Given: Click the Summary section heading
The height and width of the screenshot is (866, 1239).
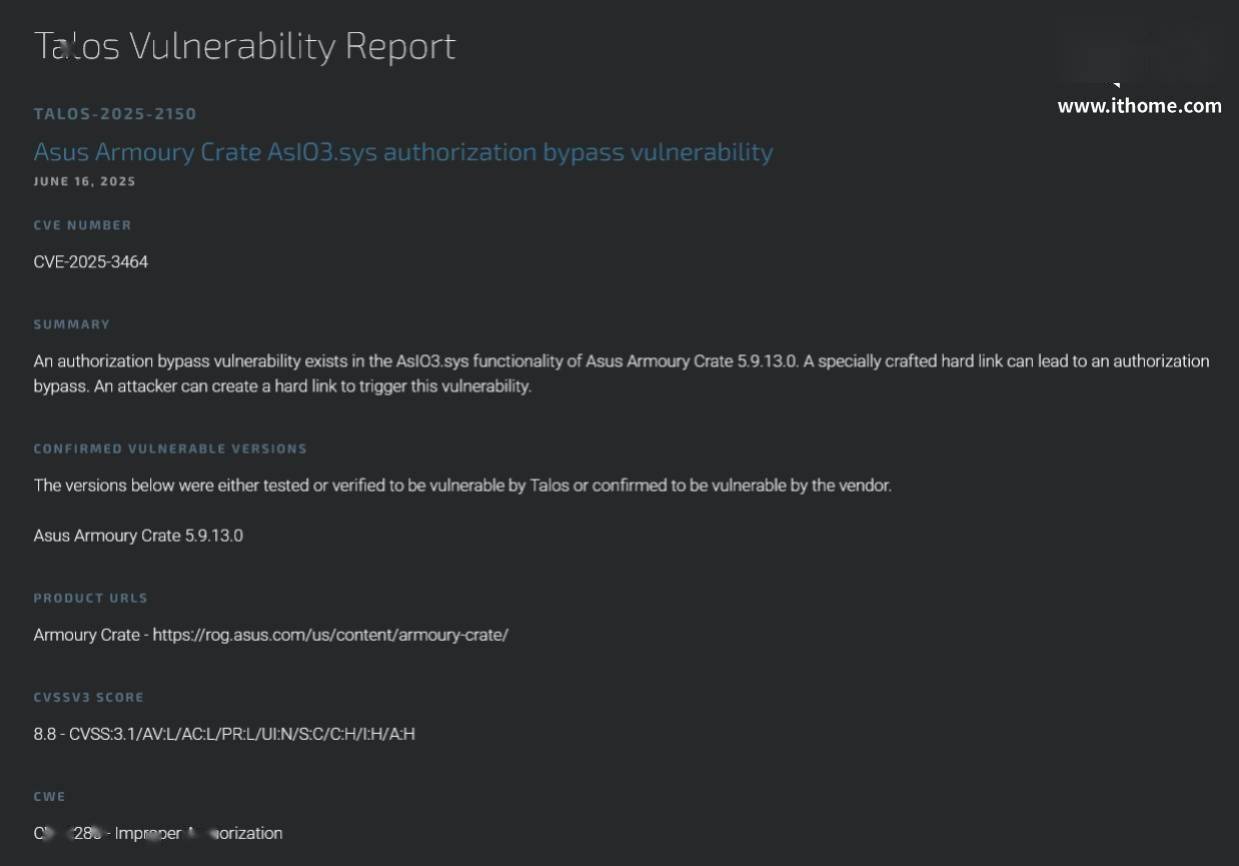Looking at the screenshot, I should coord(72,324).
